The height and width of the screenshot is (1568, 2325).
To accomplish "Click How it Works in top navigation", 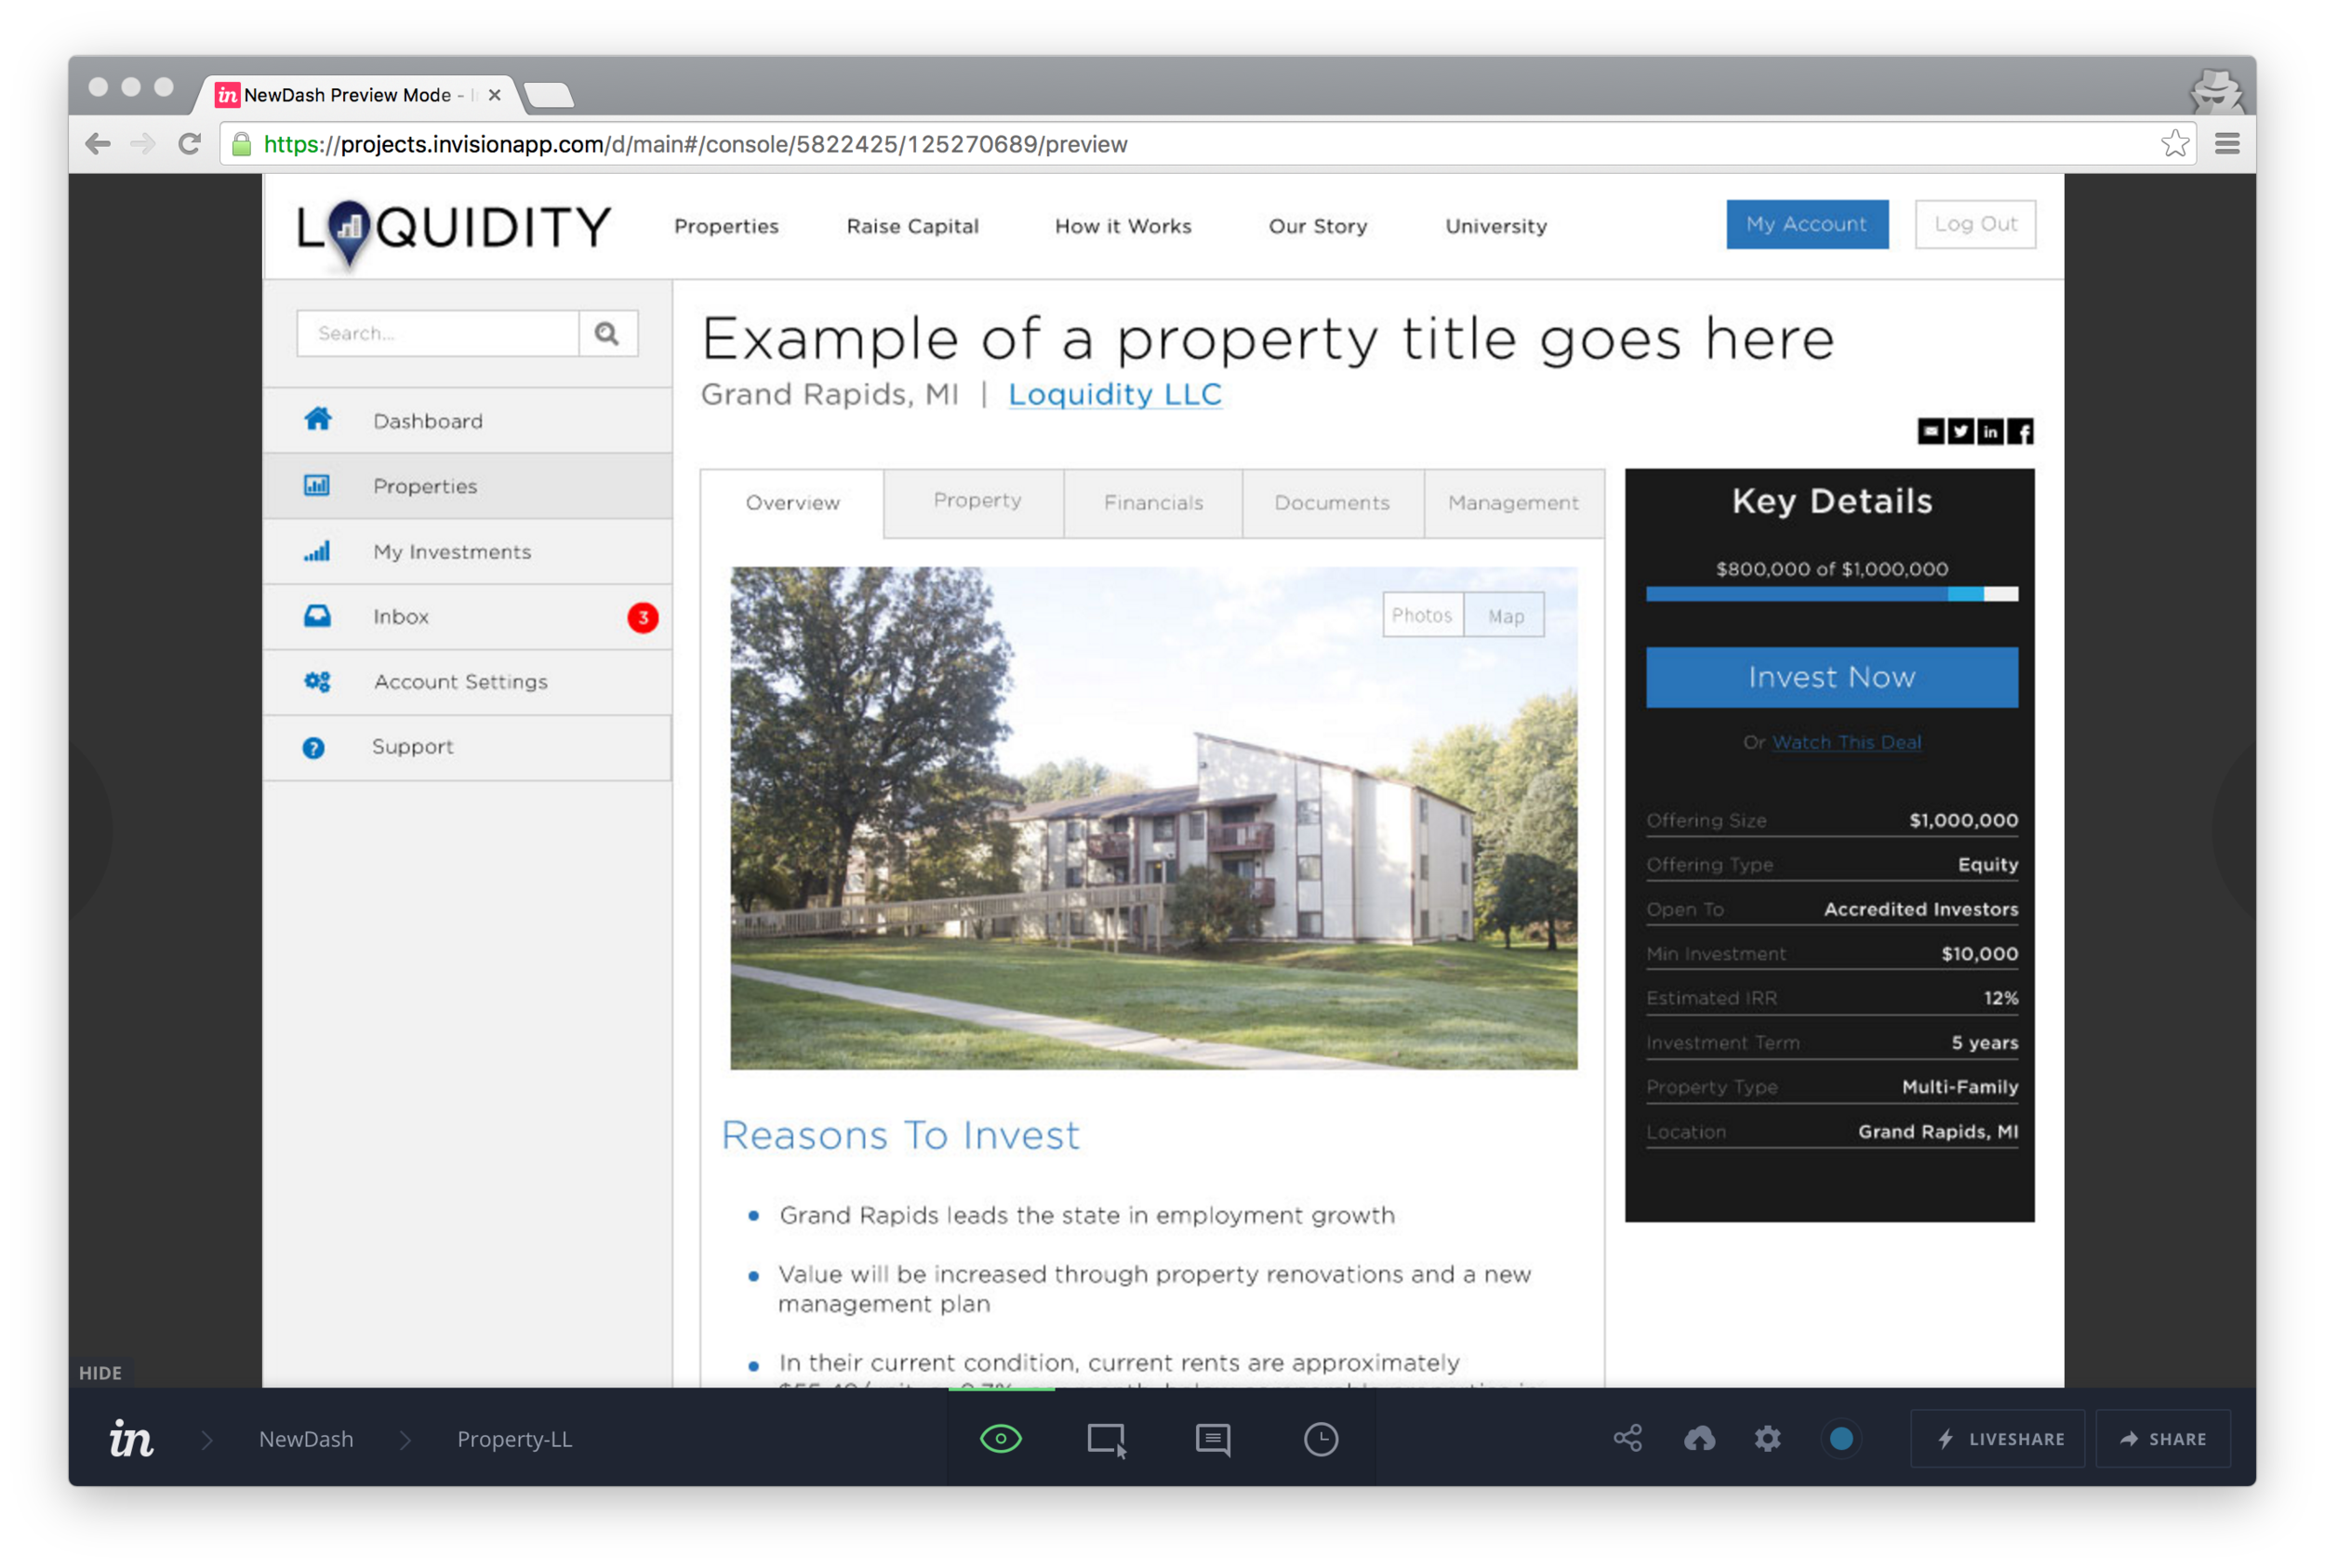I will coord(1123,226).
